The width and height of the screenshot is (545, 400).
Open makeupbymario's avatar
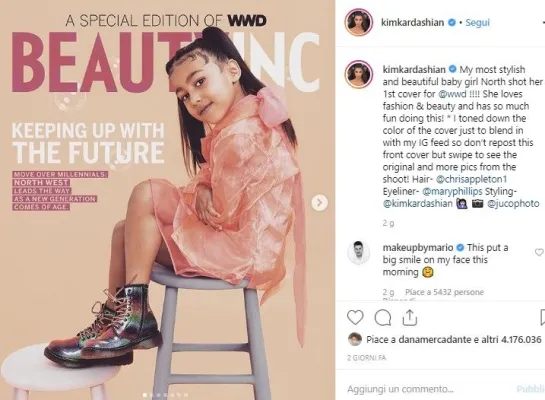358,252
